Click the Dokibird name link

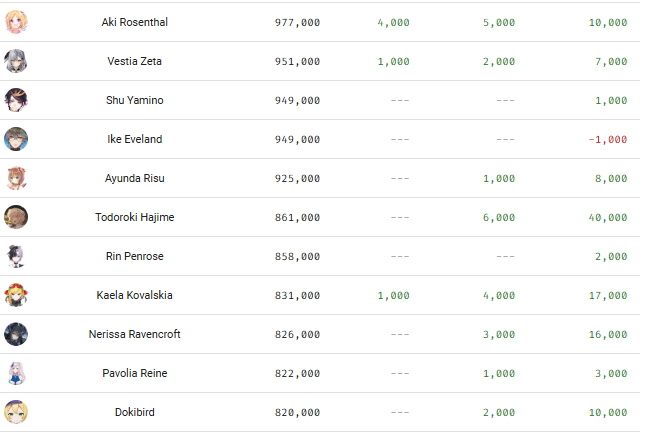click(x=134, y=412)
